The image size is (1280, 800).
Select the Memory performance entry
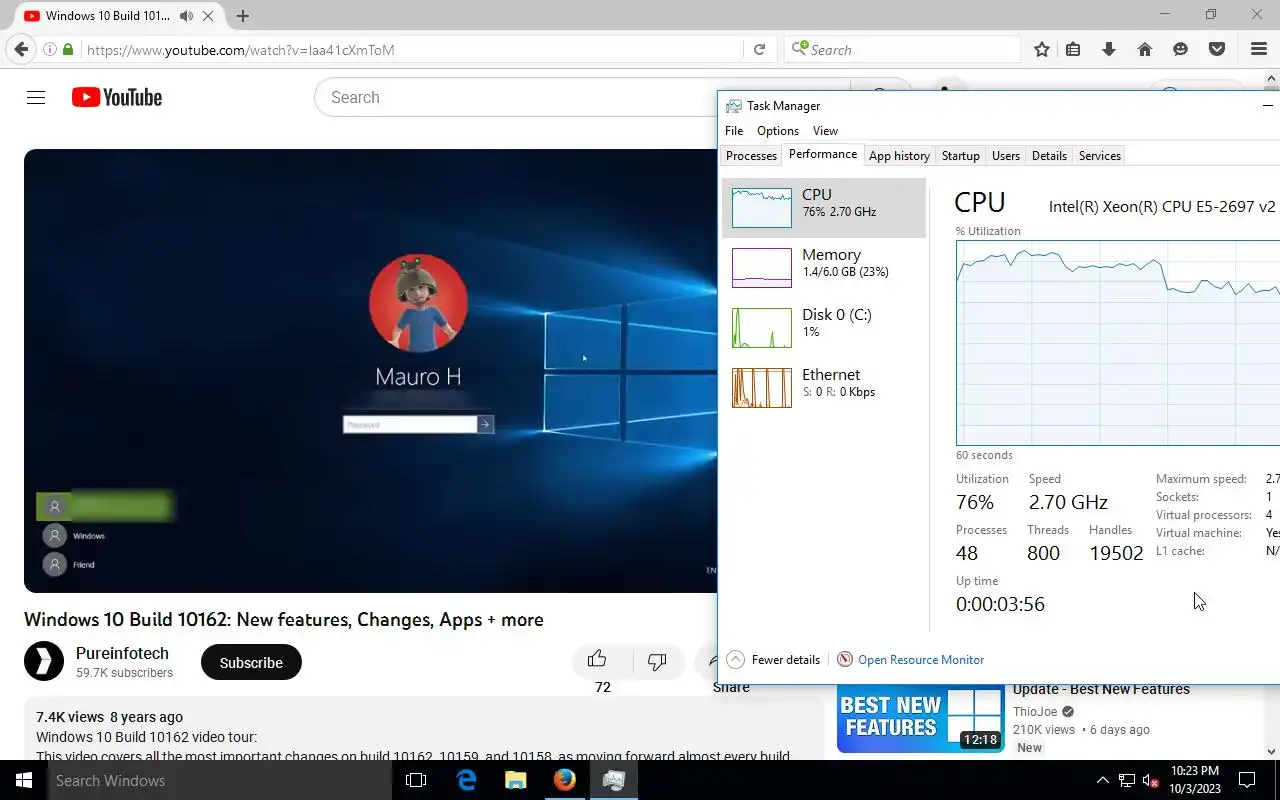[x=824, y=268]
